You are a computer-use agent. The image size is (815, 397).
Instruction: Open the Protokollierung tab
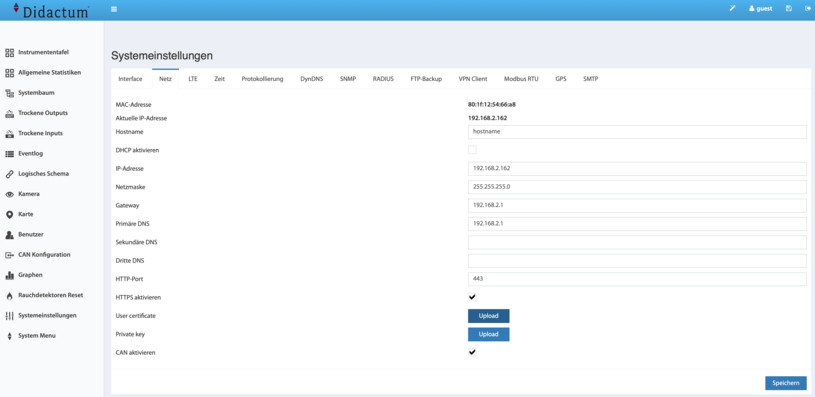[x=262, y=79]
